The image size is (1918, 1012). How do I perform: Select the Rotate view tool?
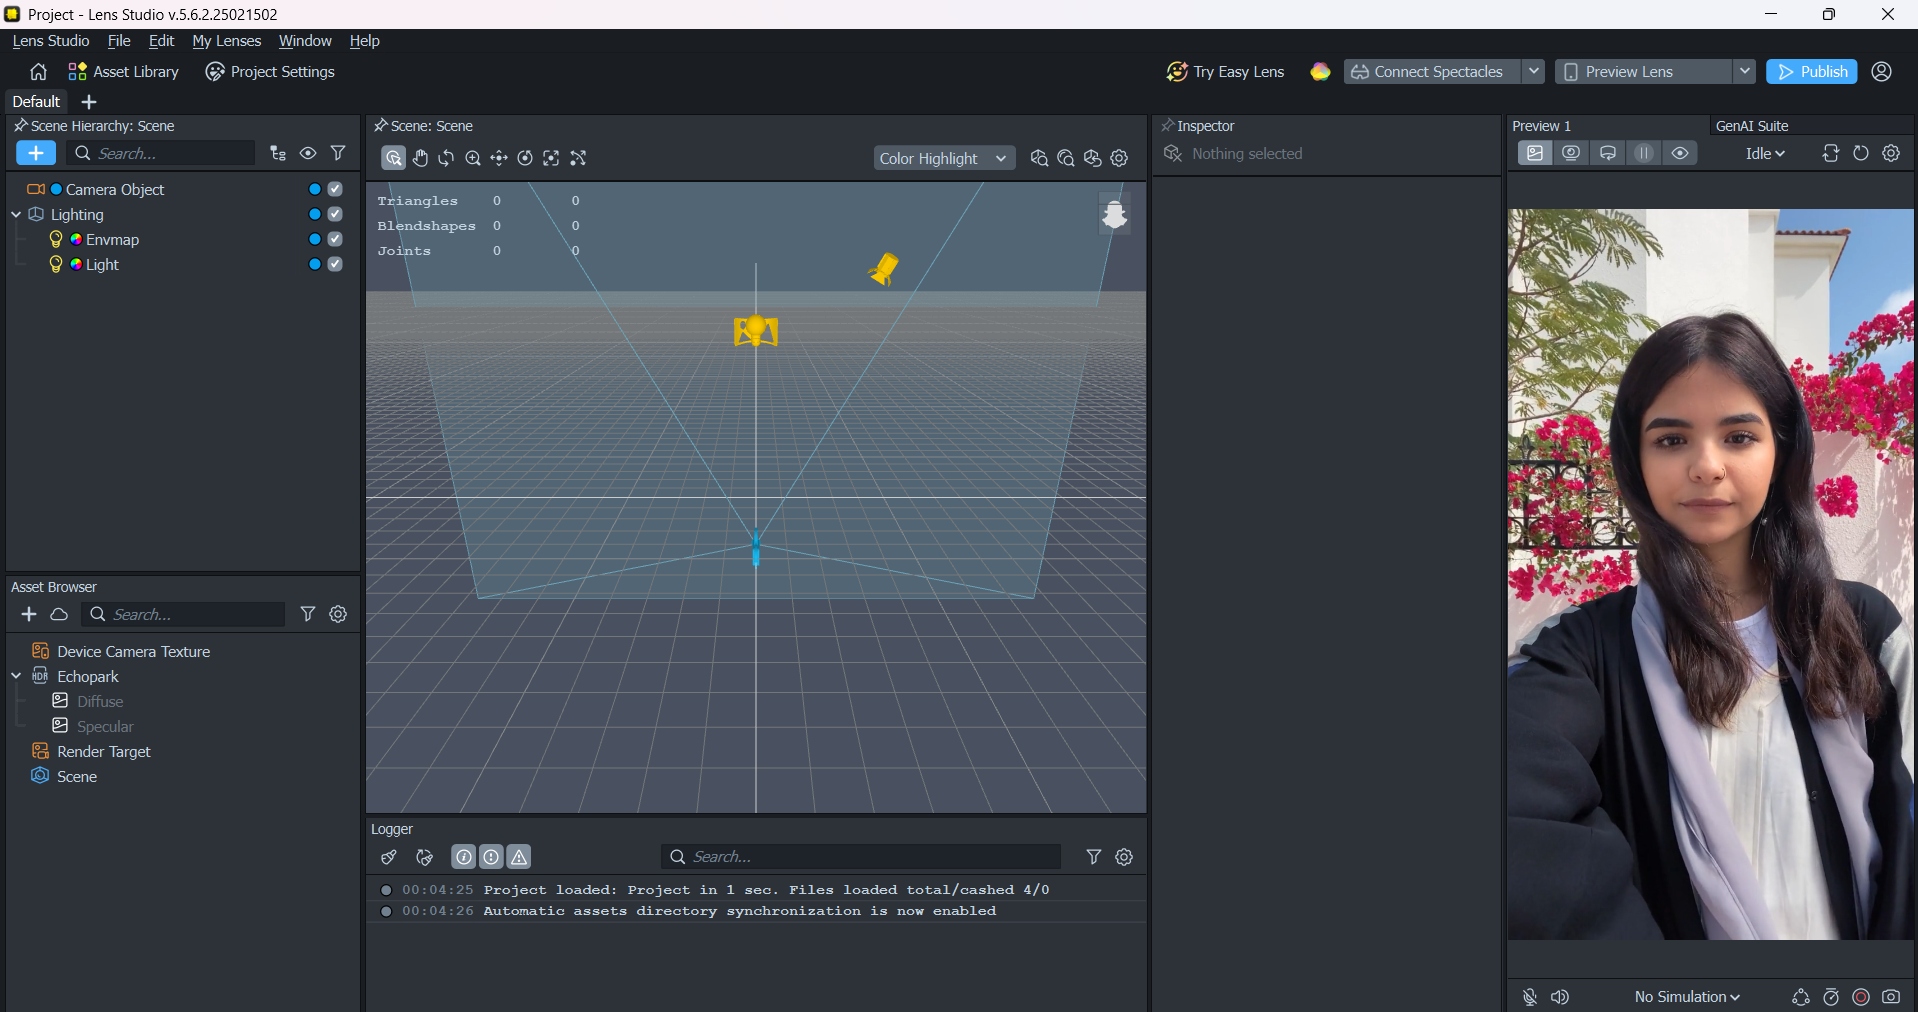pyautogui.click(x=446, y=158)
